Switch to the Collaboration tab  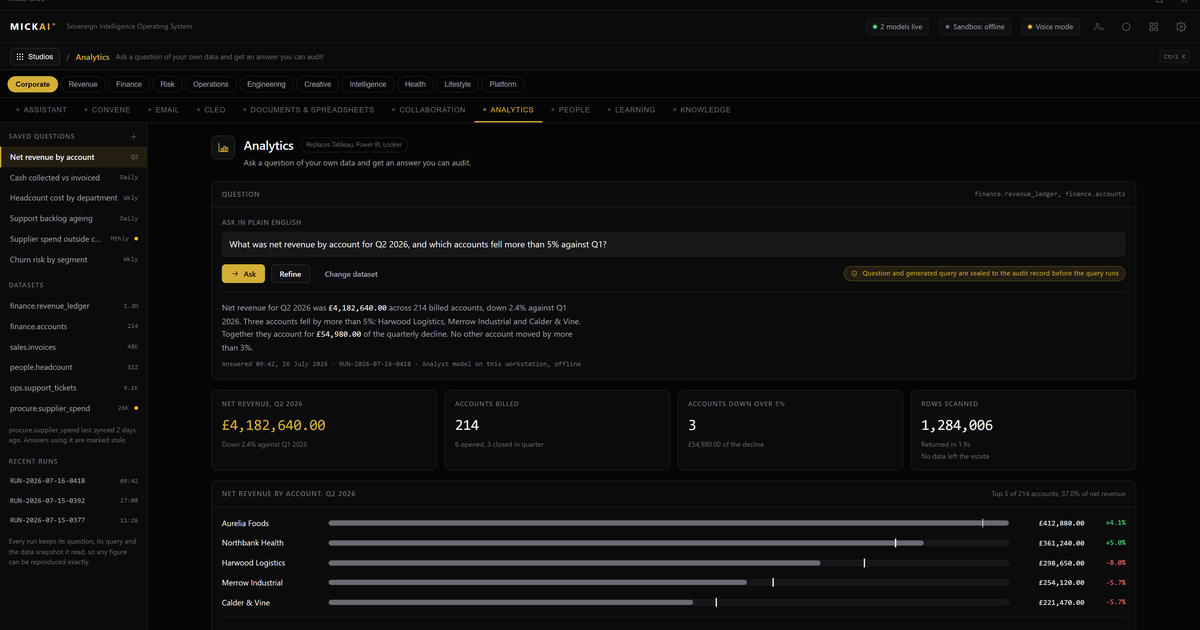(429, 109)
